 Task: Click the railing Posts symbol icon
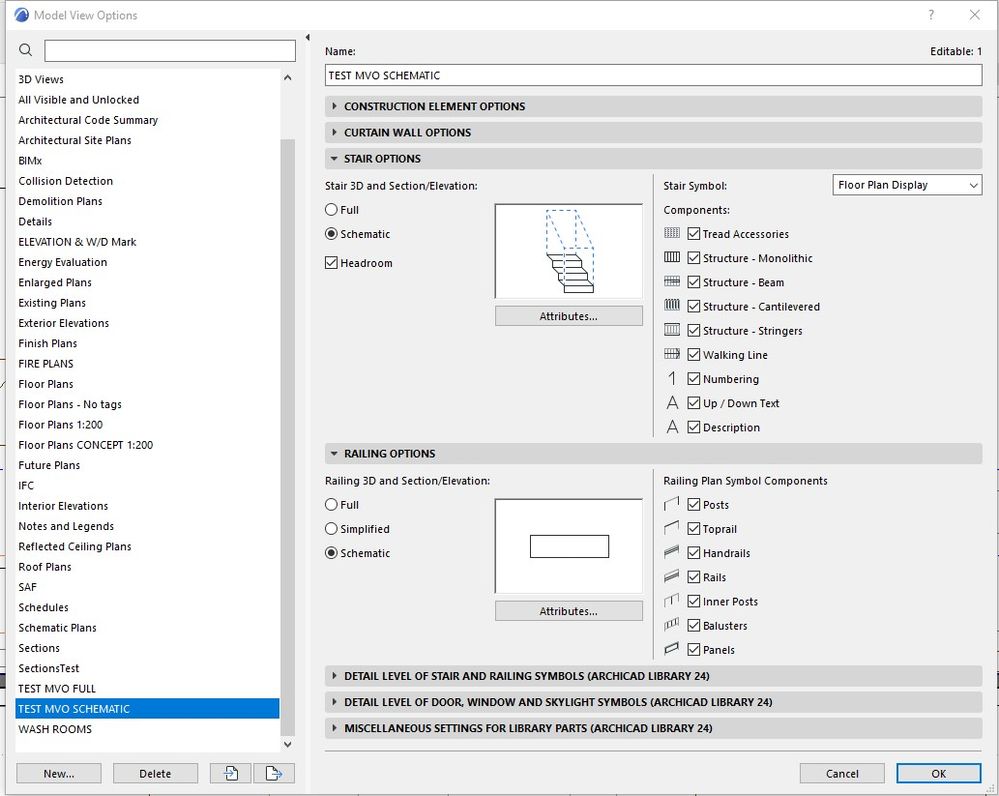point(672,504)
